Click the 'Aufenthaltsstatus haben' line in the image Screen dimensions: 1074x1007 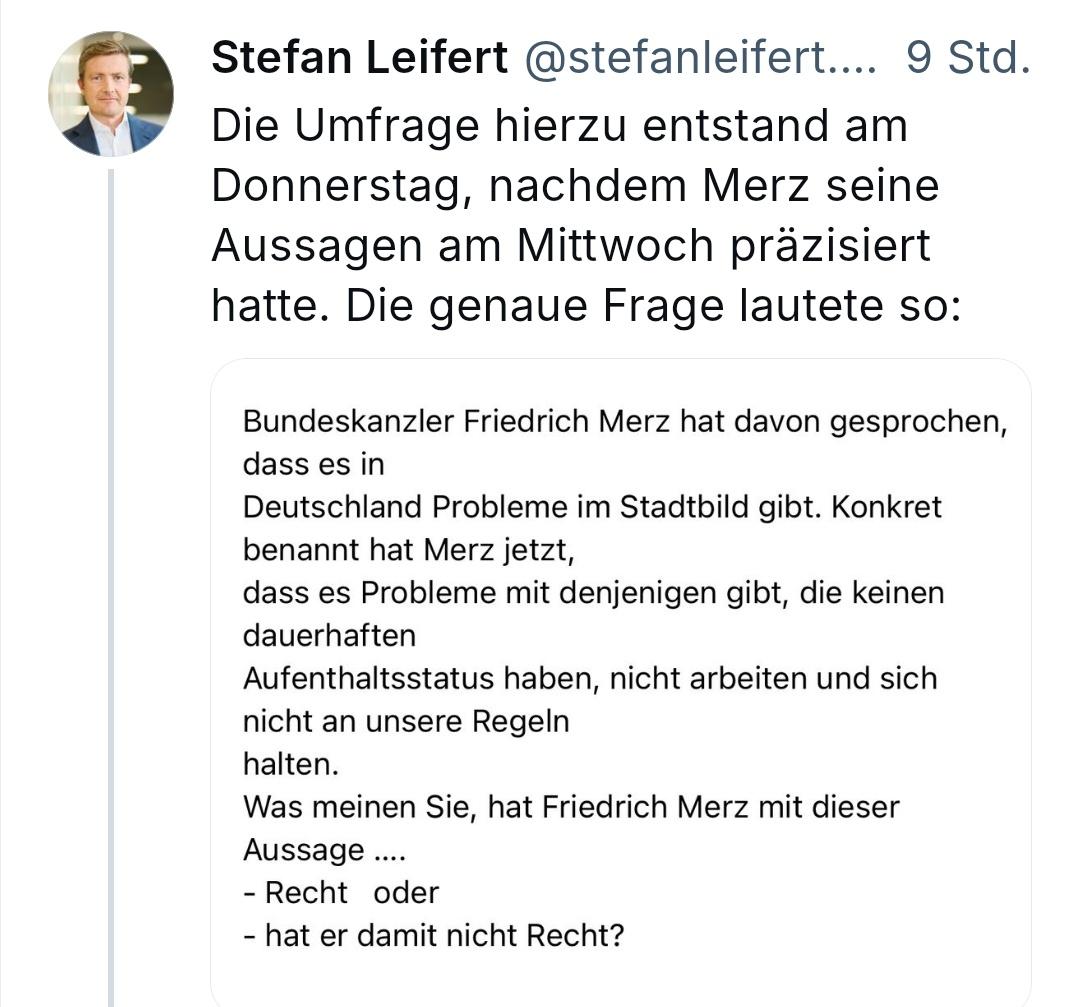click(x=590, y=679)
